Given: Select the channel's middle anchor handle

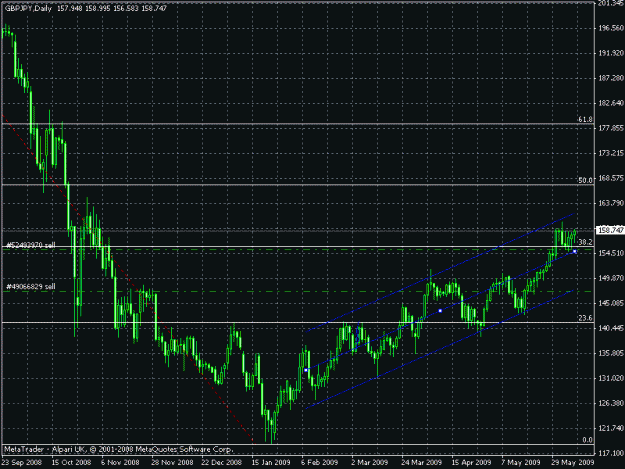Looking at the screenshot, I should pos(440,310).
